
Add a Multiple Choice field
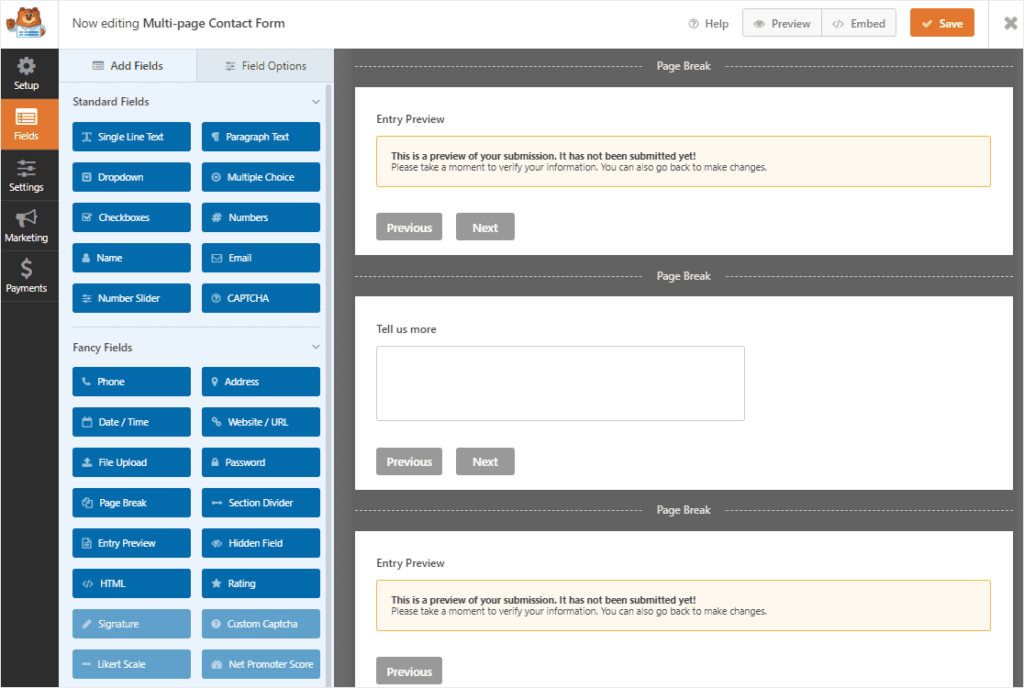pos(260,177)
